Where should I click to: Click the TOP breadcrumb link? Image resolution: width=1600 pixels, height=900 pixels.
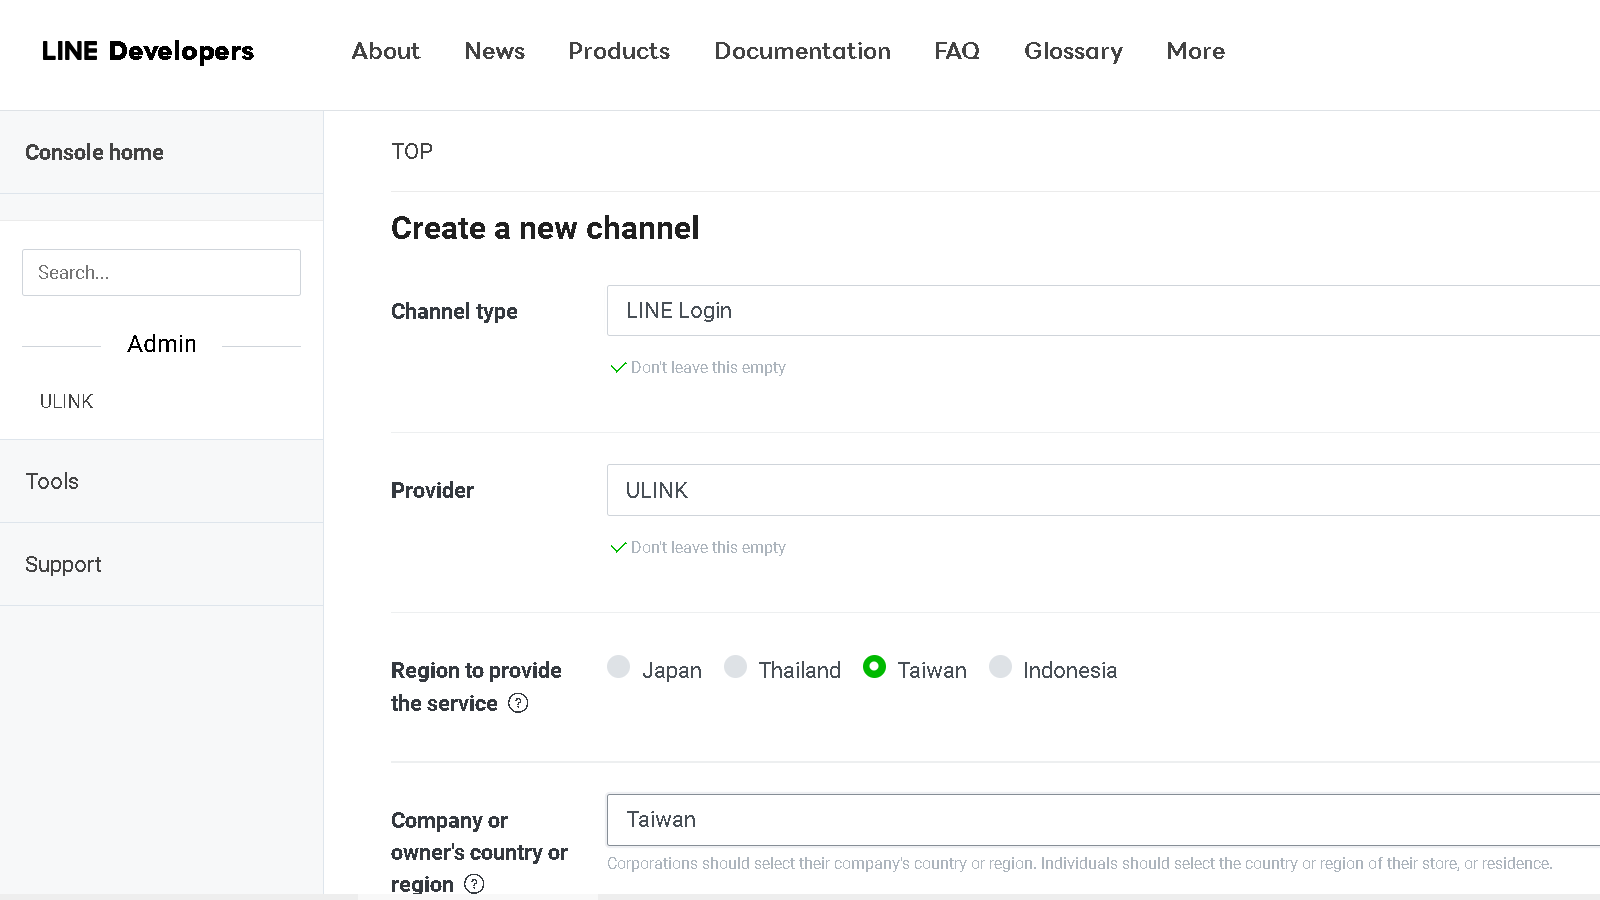coord(412,151)
